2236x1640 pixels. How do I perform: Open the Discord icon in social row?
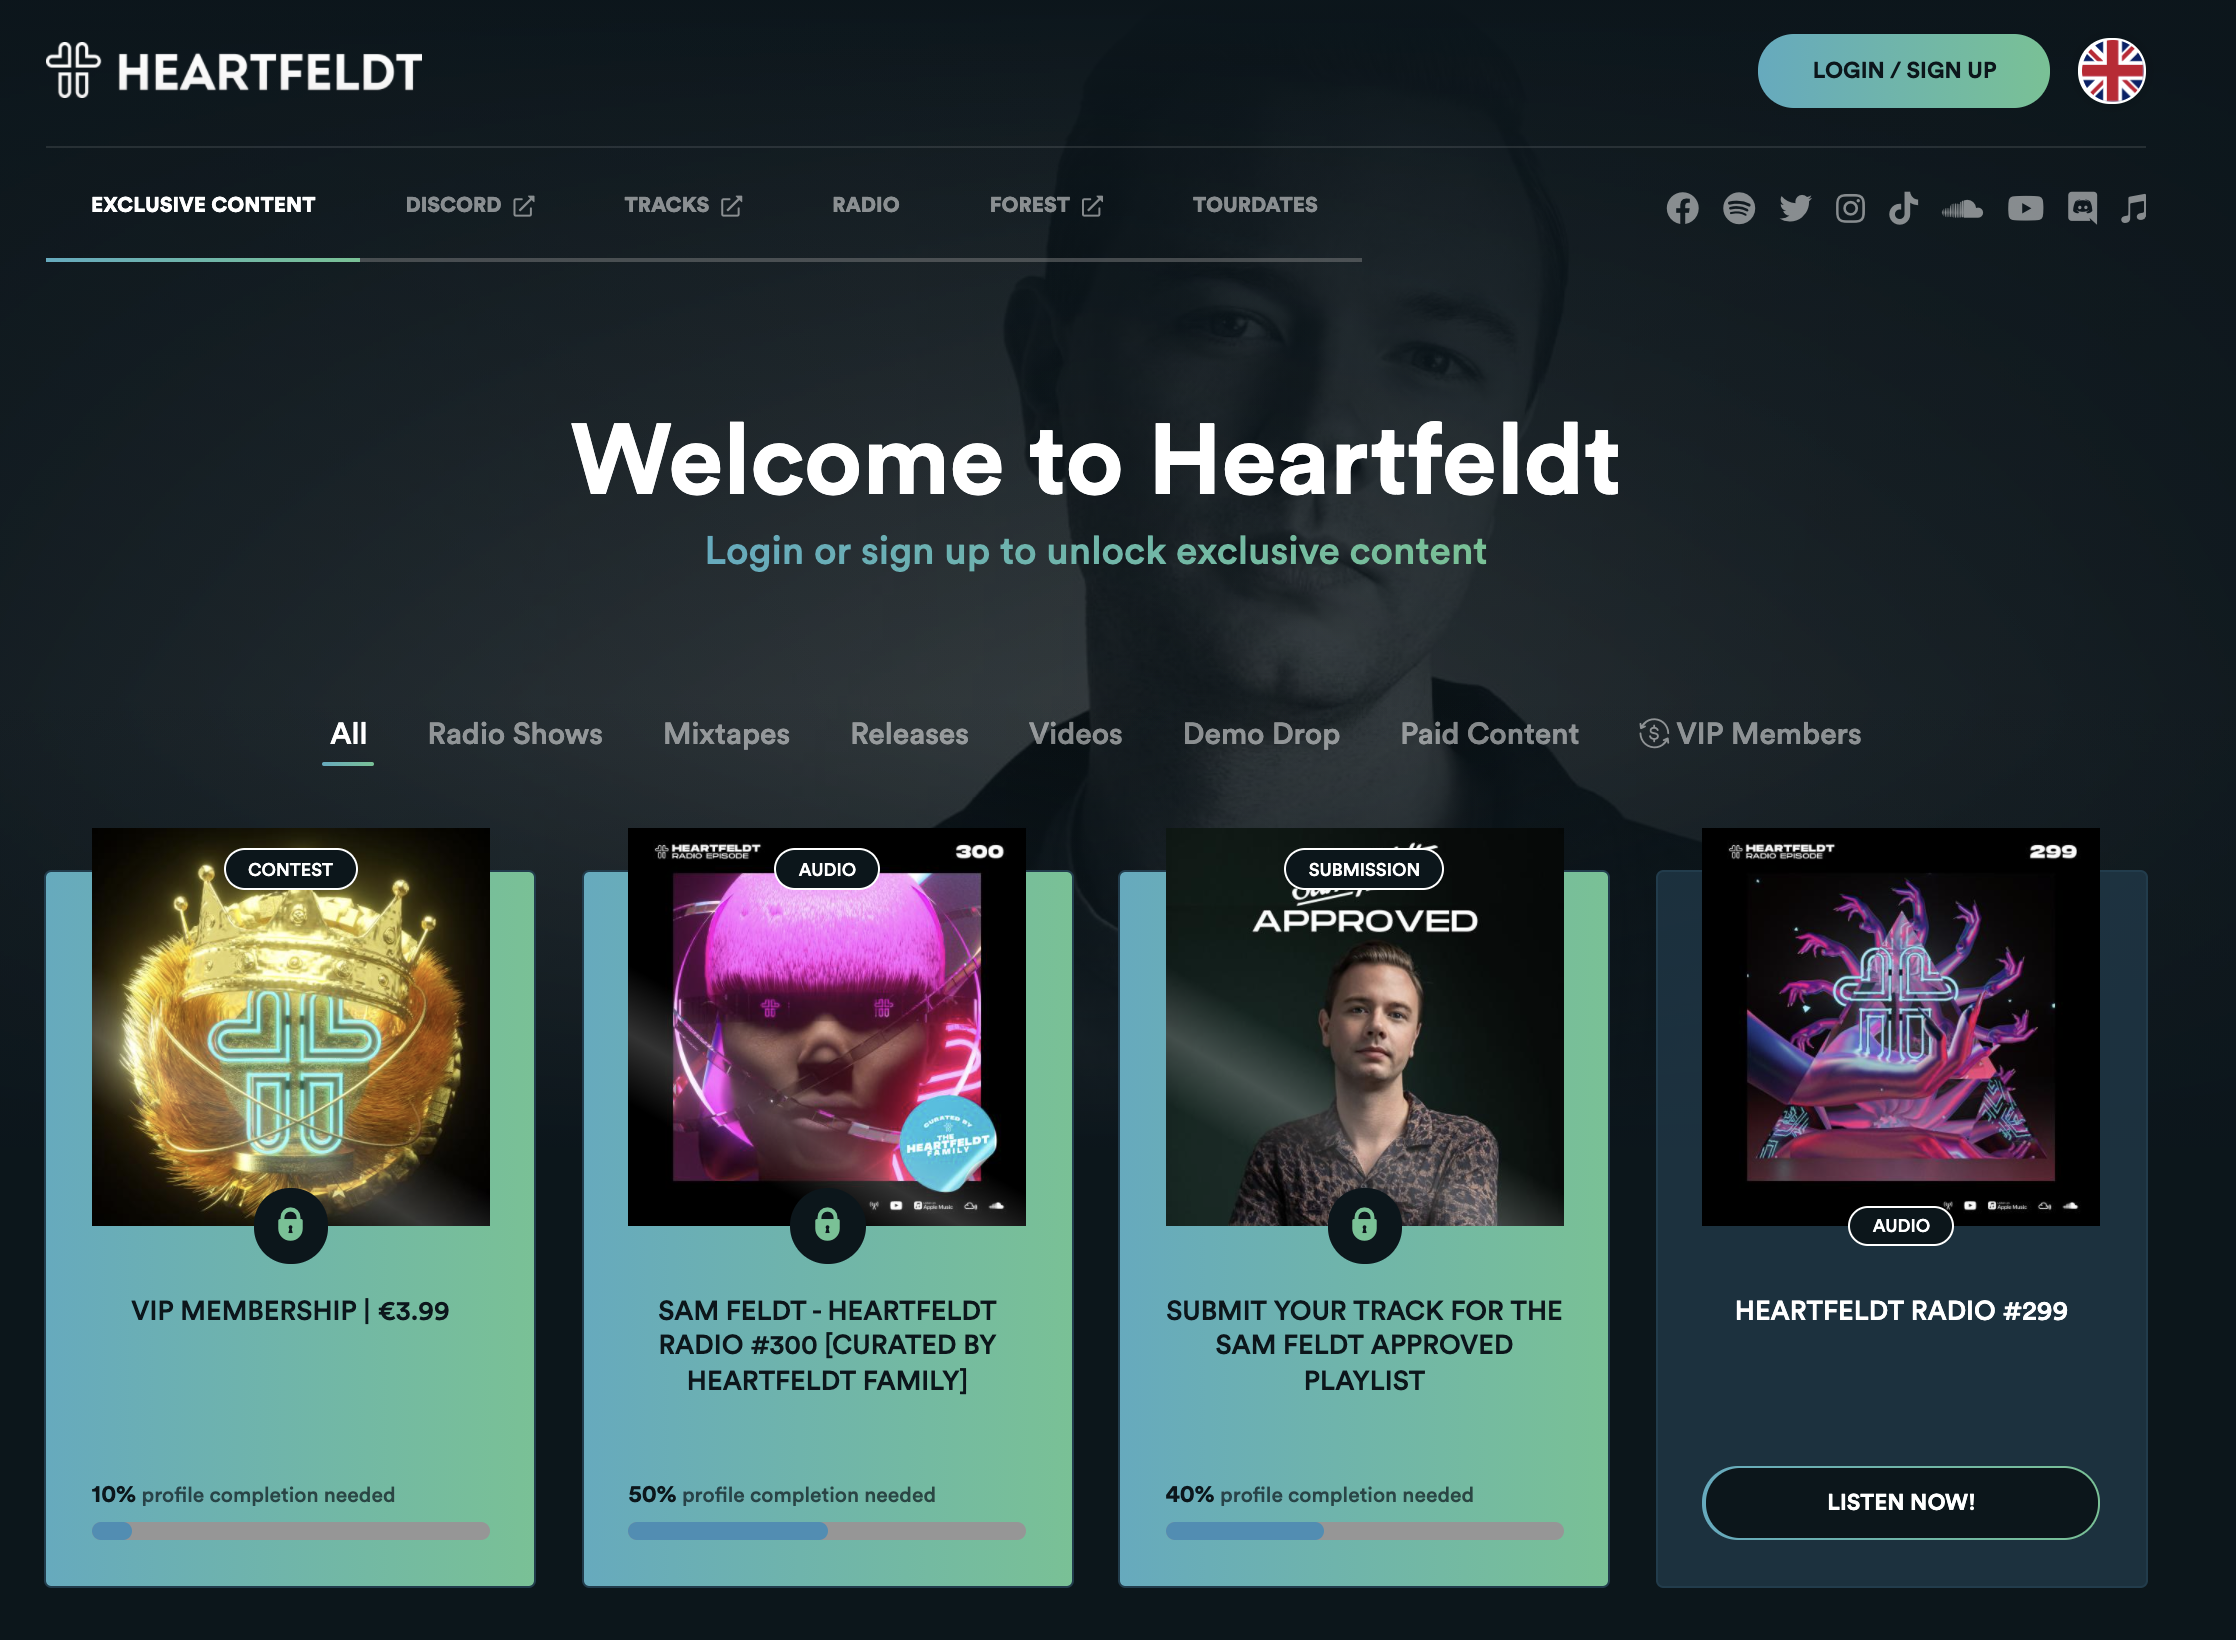point(2082,208)
